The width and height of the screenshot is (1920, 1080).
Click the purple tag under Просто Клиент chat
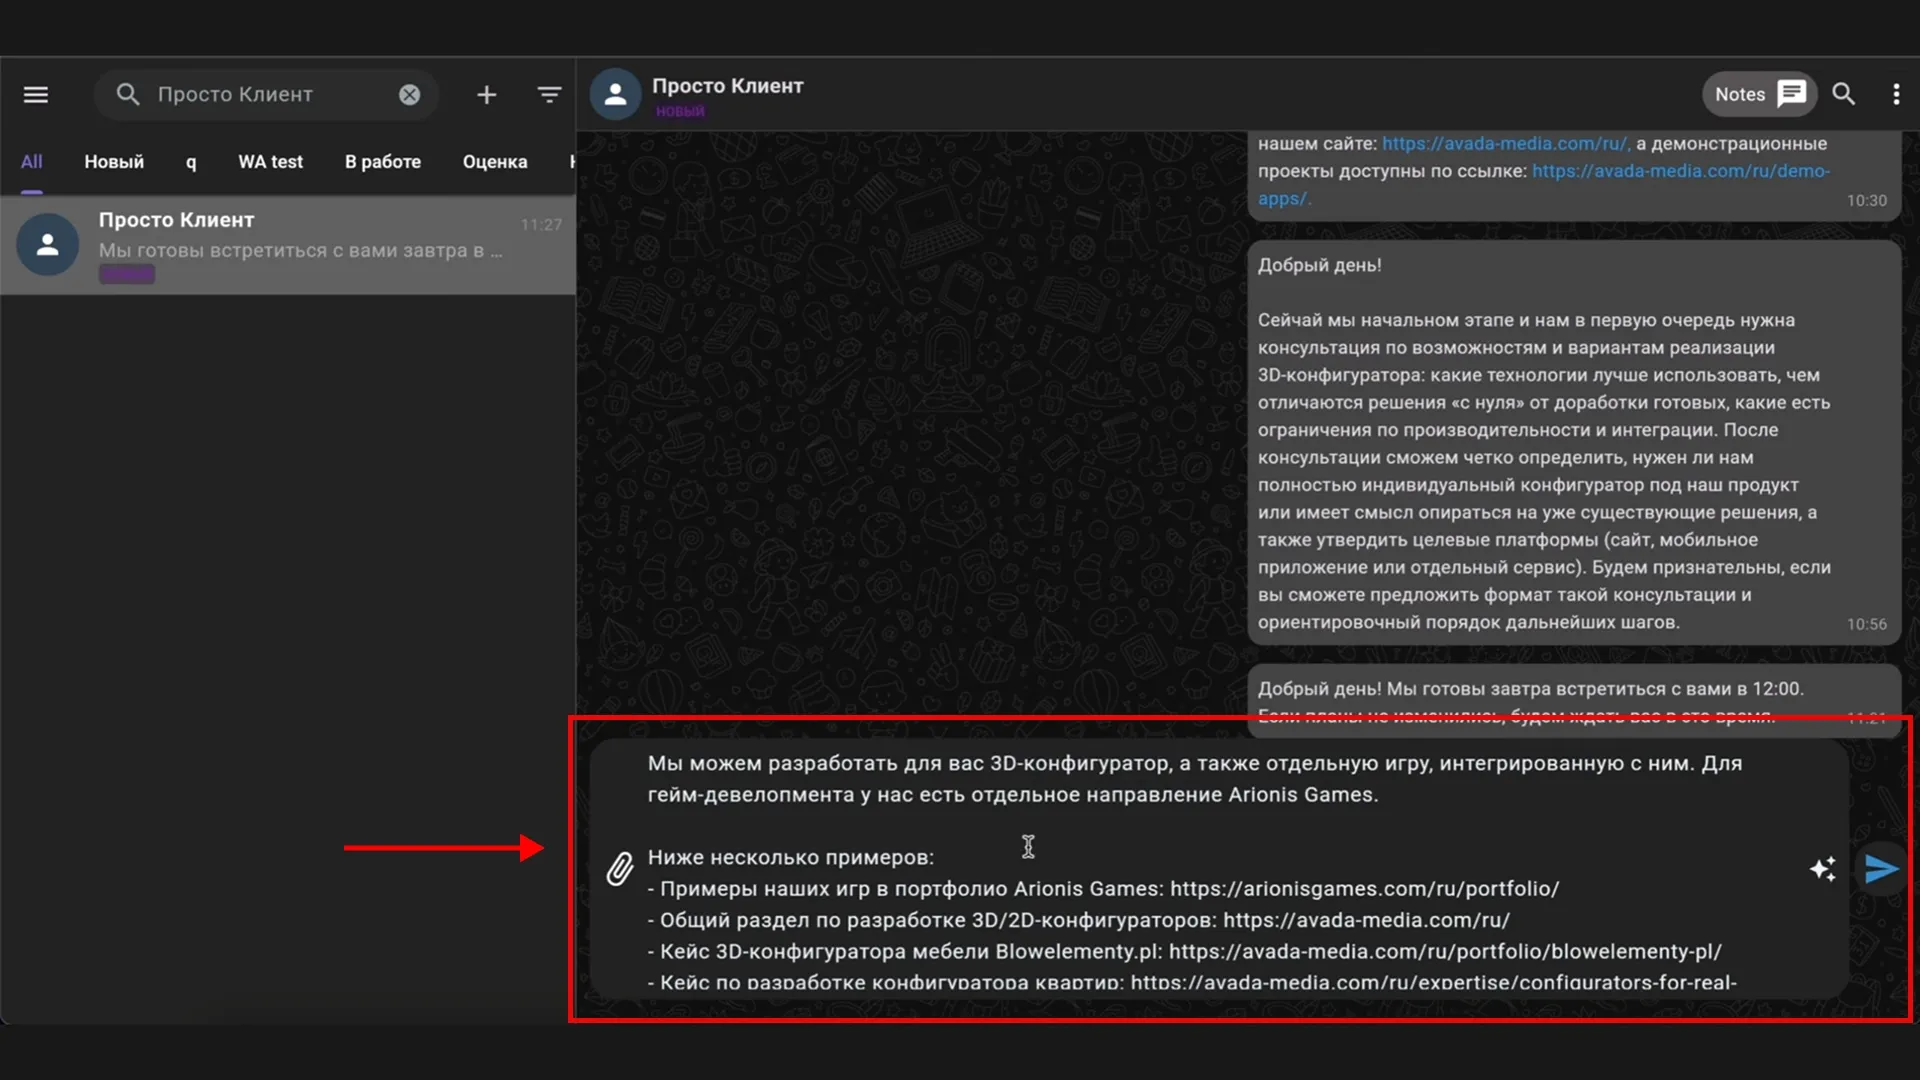pos(127,275)
